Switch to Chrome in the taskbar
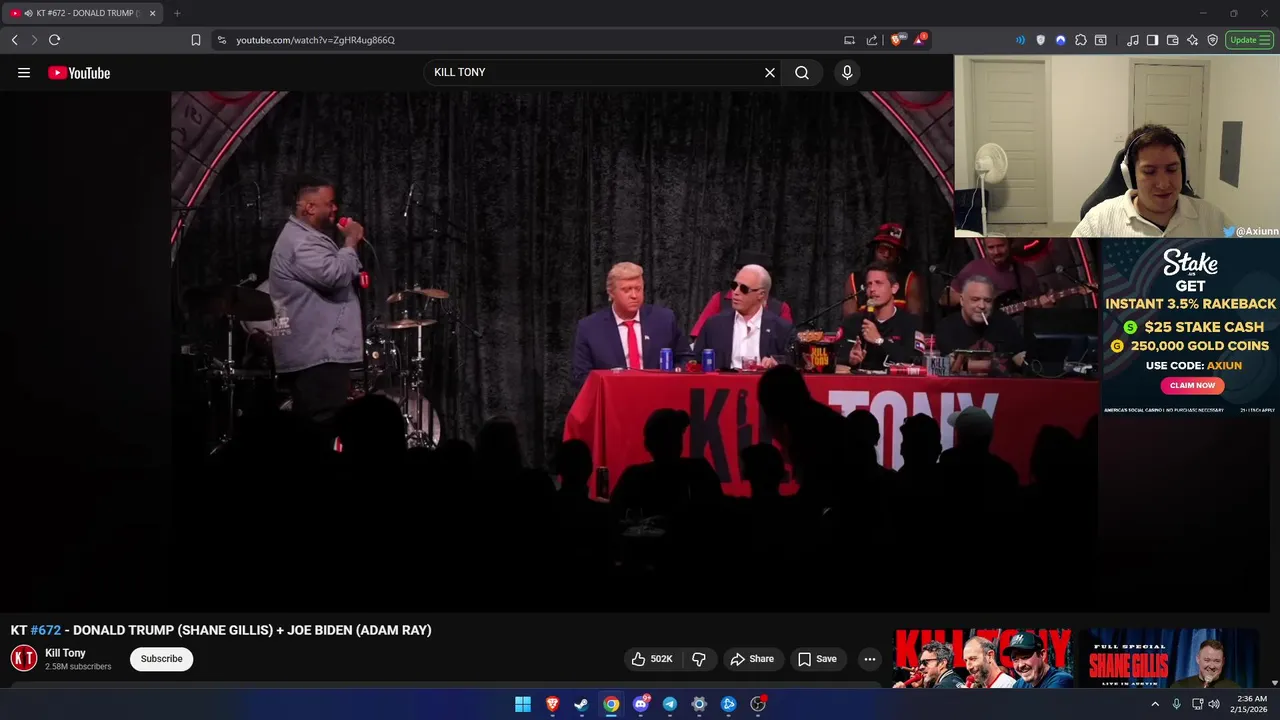 point(611,704)
